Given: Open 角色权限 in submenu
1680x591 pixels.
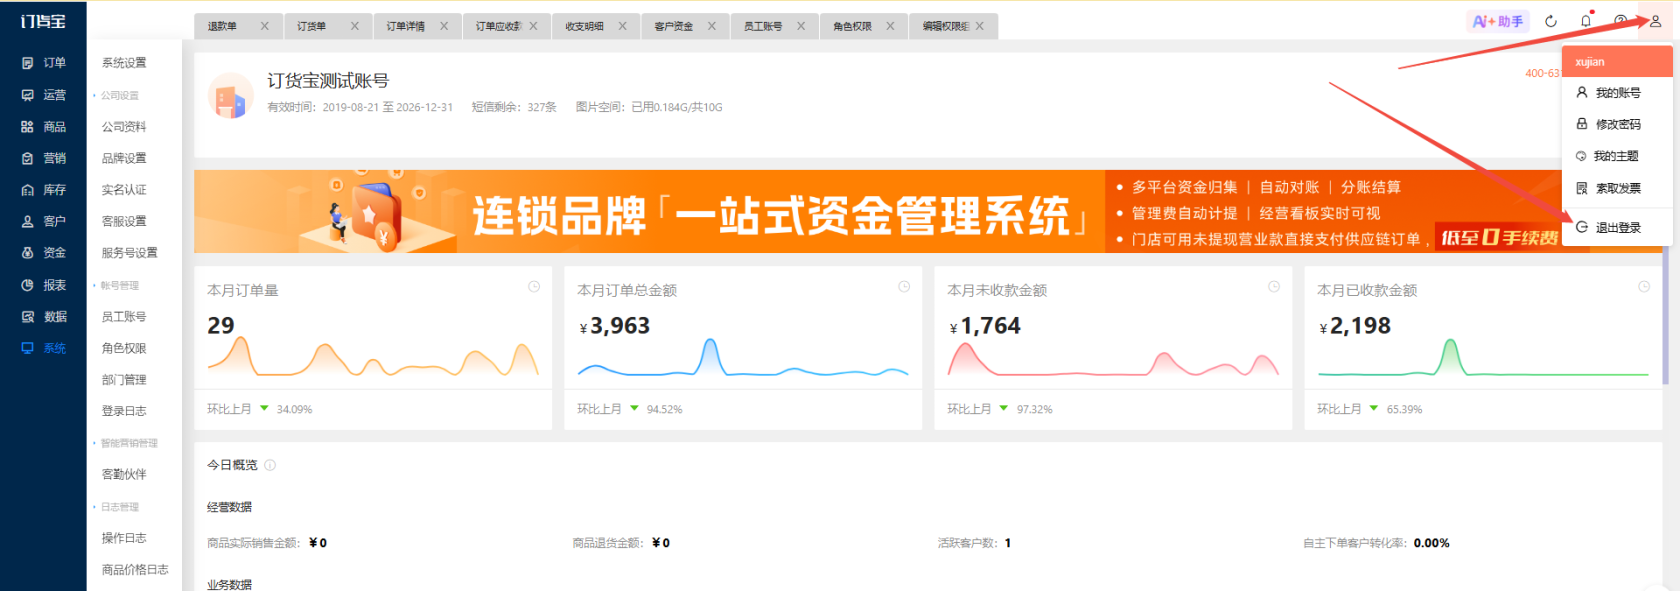Looking at the screenshot, I should click(x=124, y=348).
